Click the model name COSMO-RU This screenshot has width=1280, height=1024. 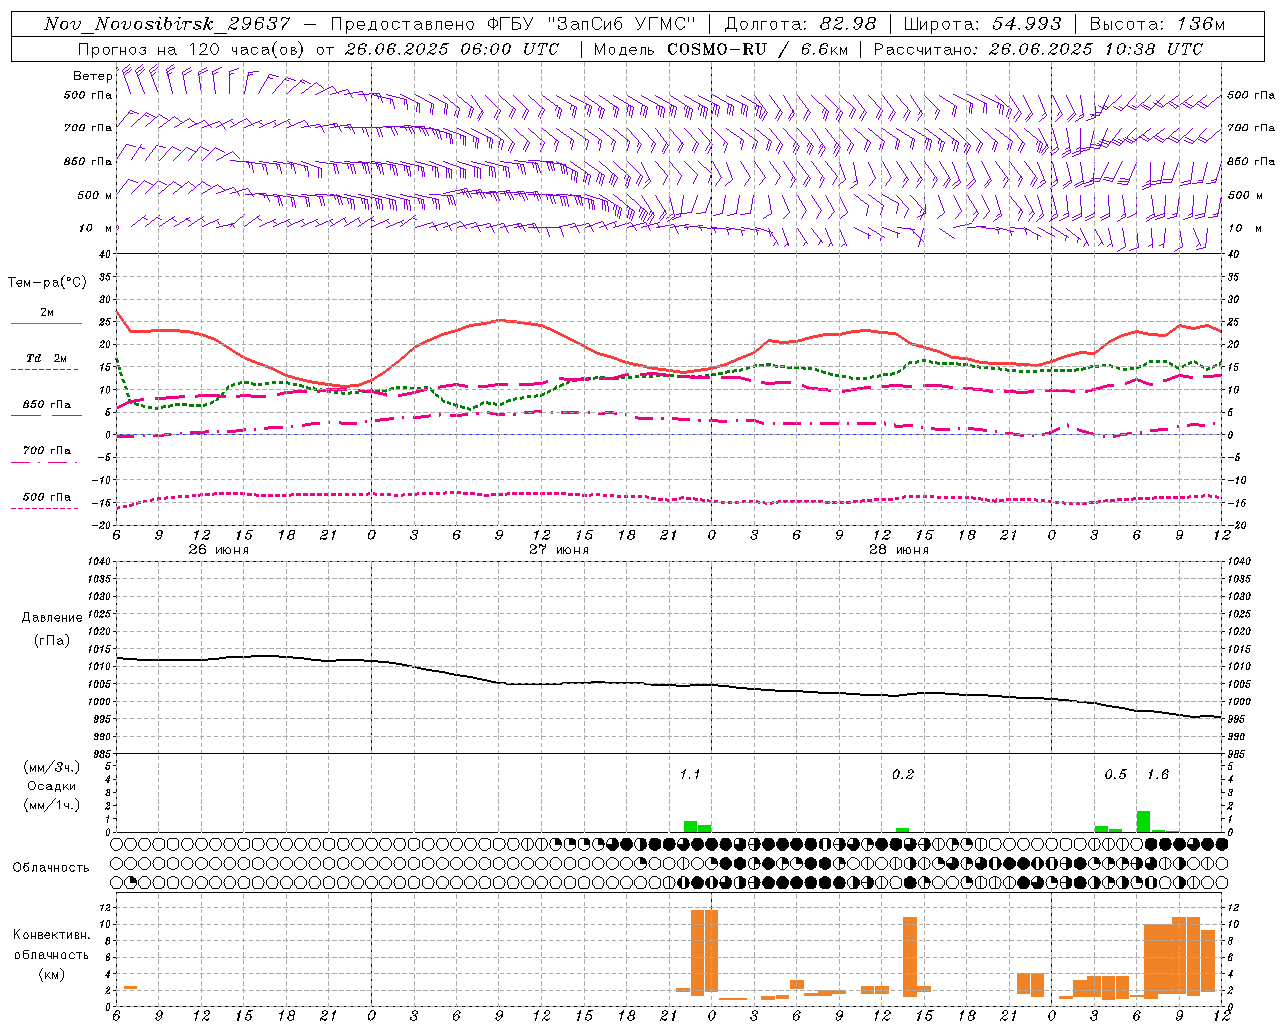[717, 49]
